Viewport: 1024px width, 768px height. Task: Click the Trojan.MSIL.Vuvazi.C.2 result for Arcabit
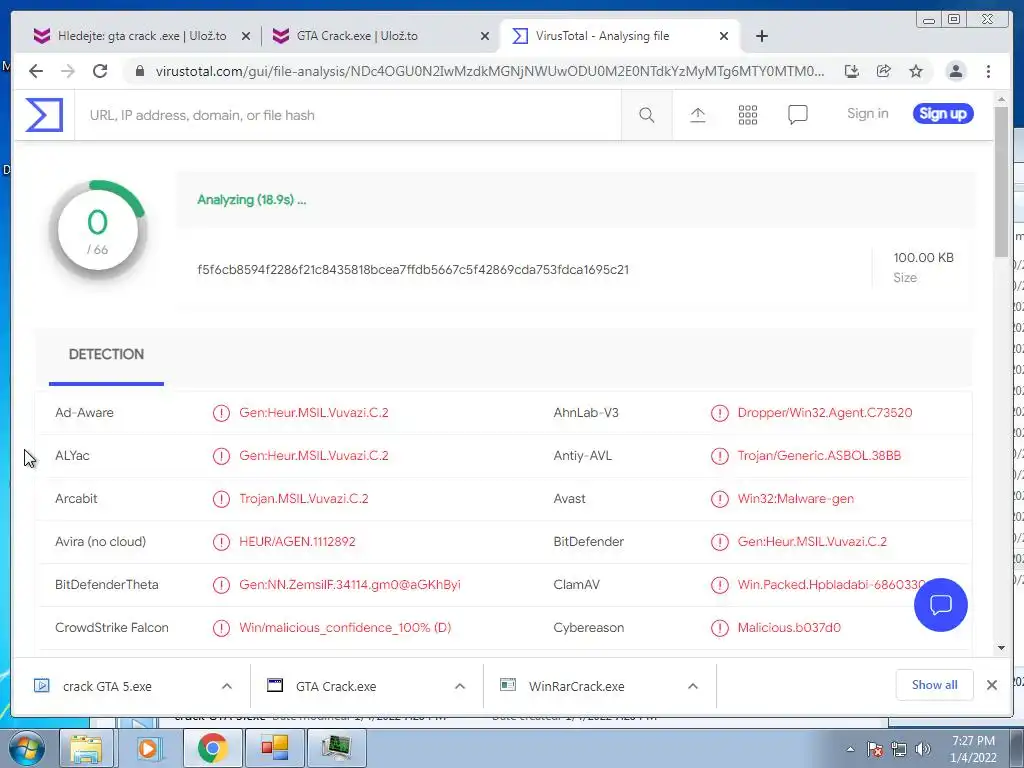[x=304, y=499]
